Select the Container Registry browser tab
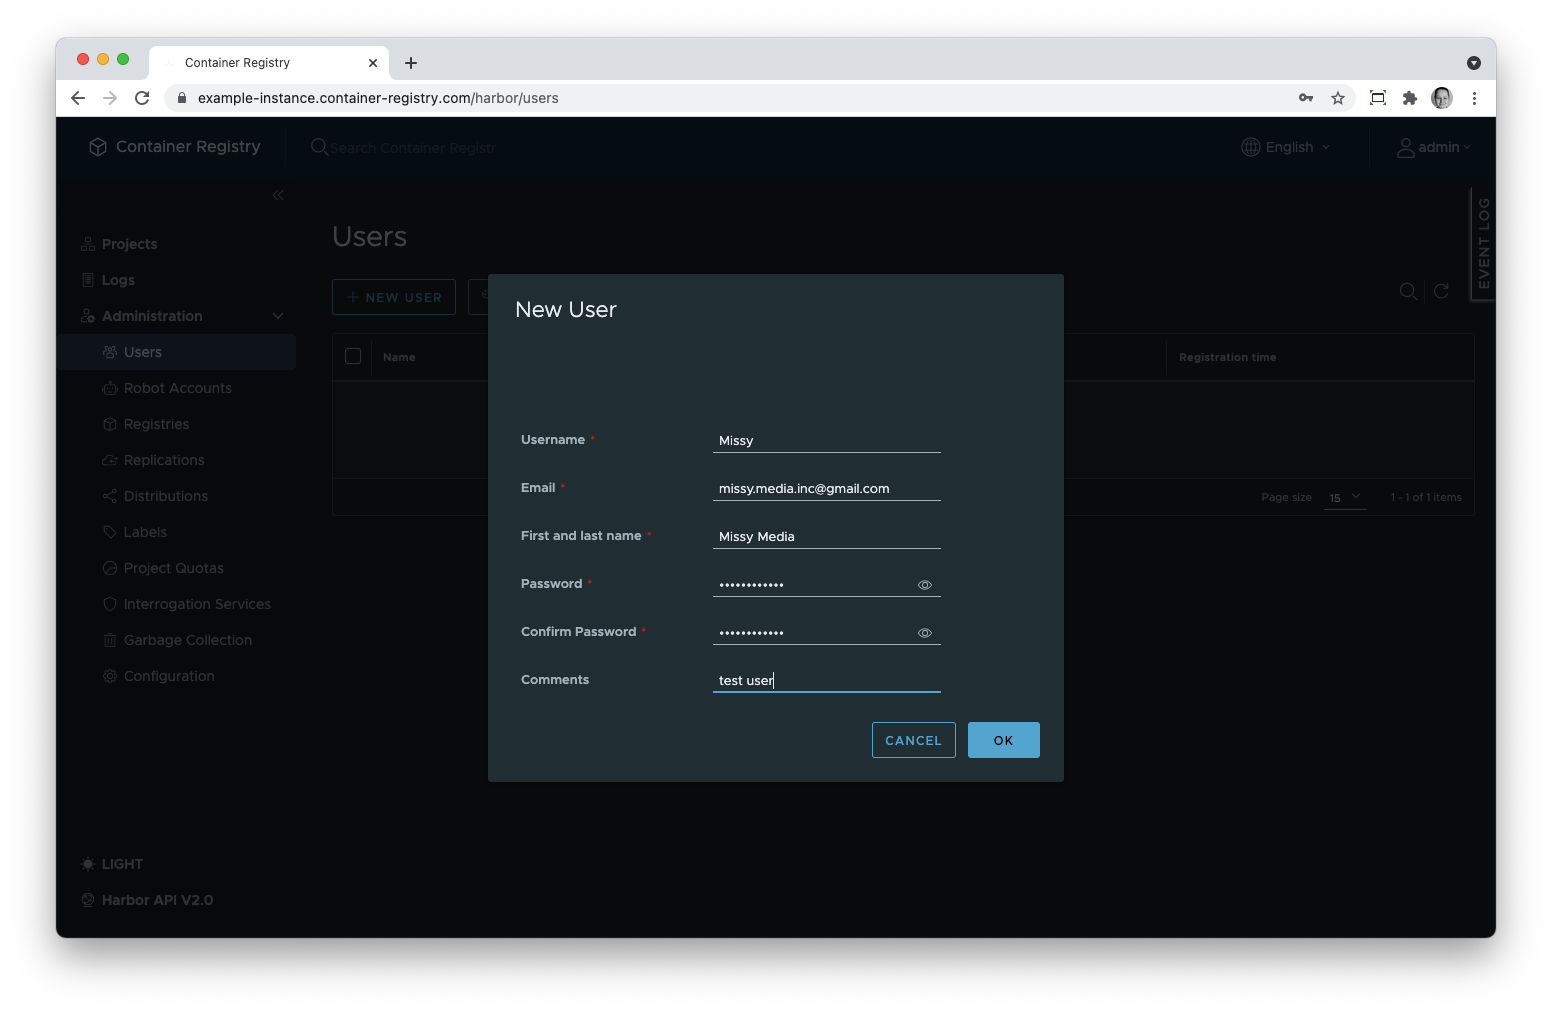Screen dimensions: 1552x1012 (269, 62)
